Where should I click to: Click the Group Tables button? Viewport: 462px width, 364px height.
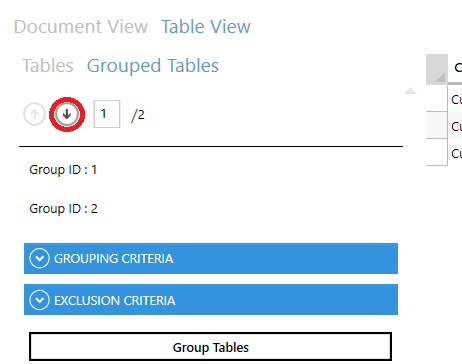(210, 347)
